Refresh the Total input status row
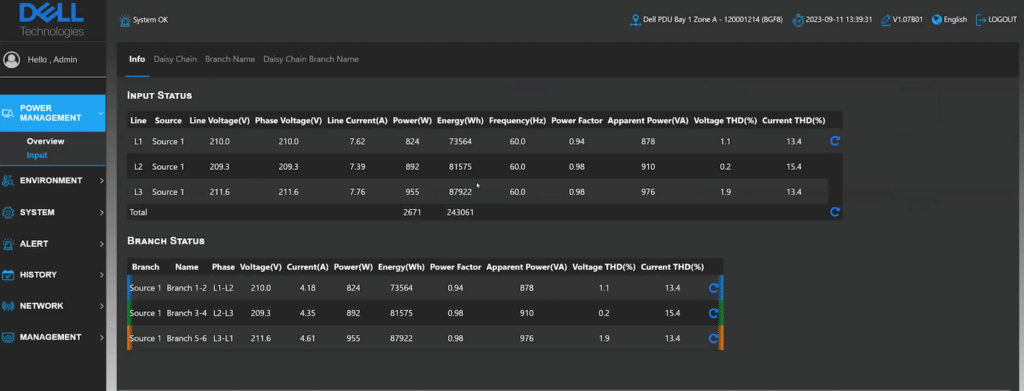This screenshot has width=1024, height=391. click(x=835, y=211)
